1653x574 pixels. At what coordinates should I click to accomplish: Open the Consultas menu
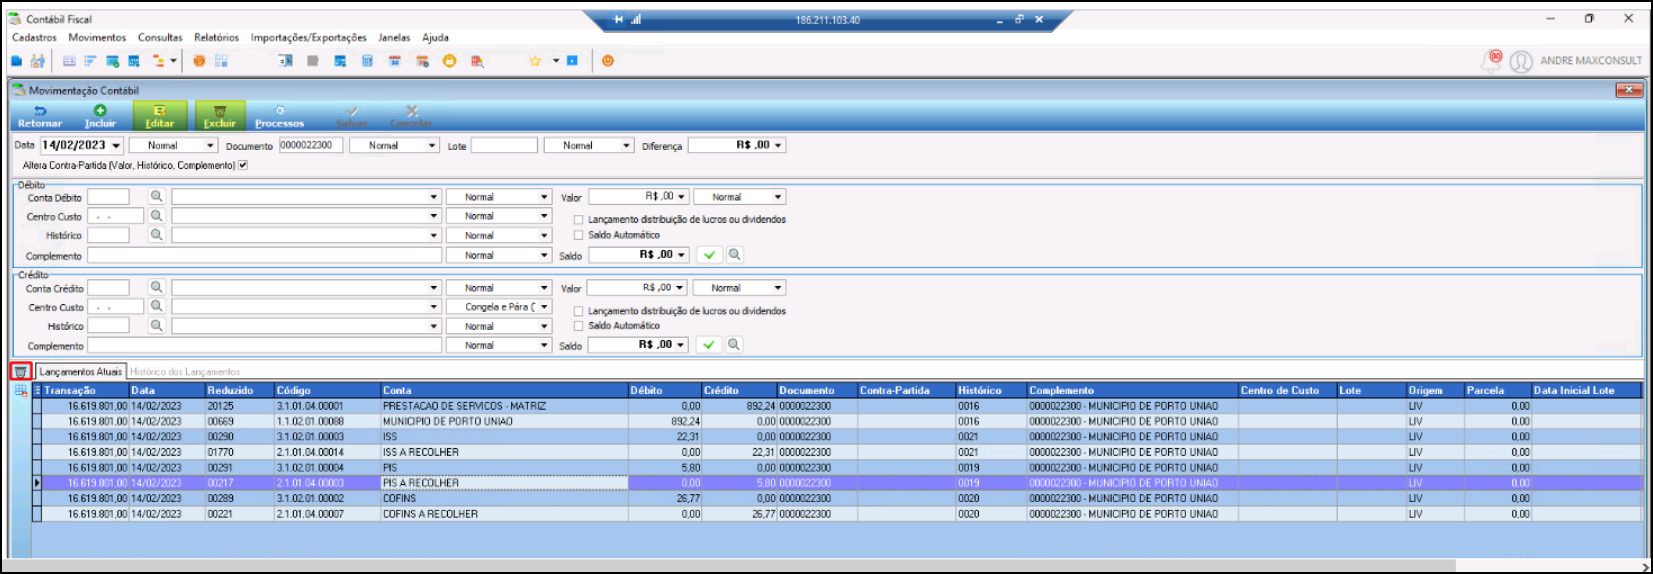(x=160, y=38)
